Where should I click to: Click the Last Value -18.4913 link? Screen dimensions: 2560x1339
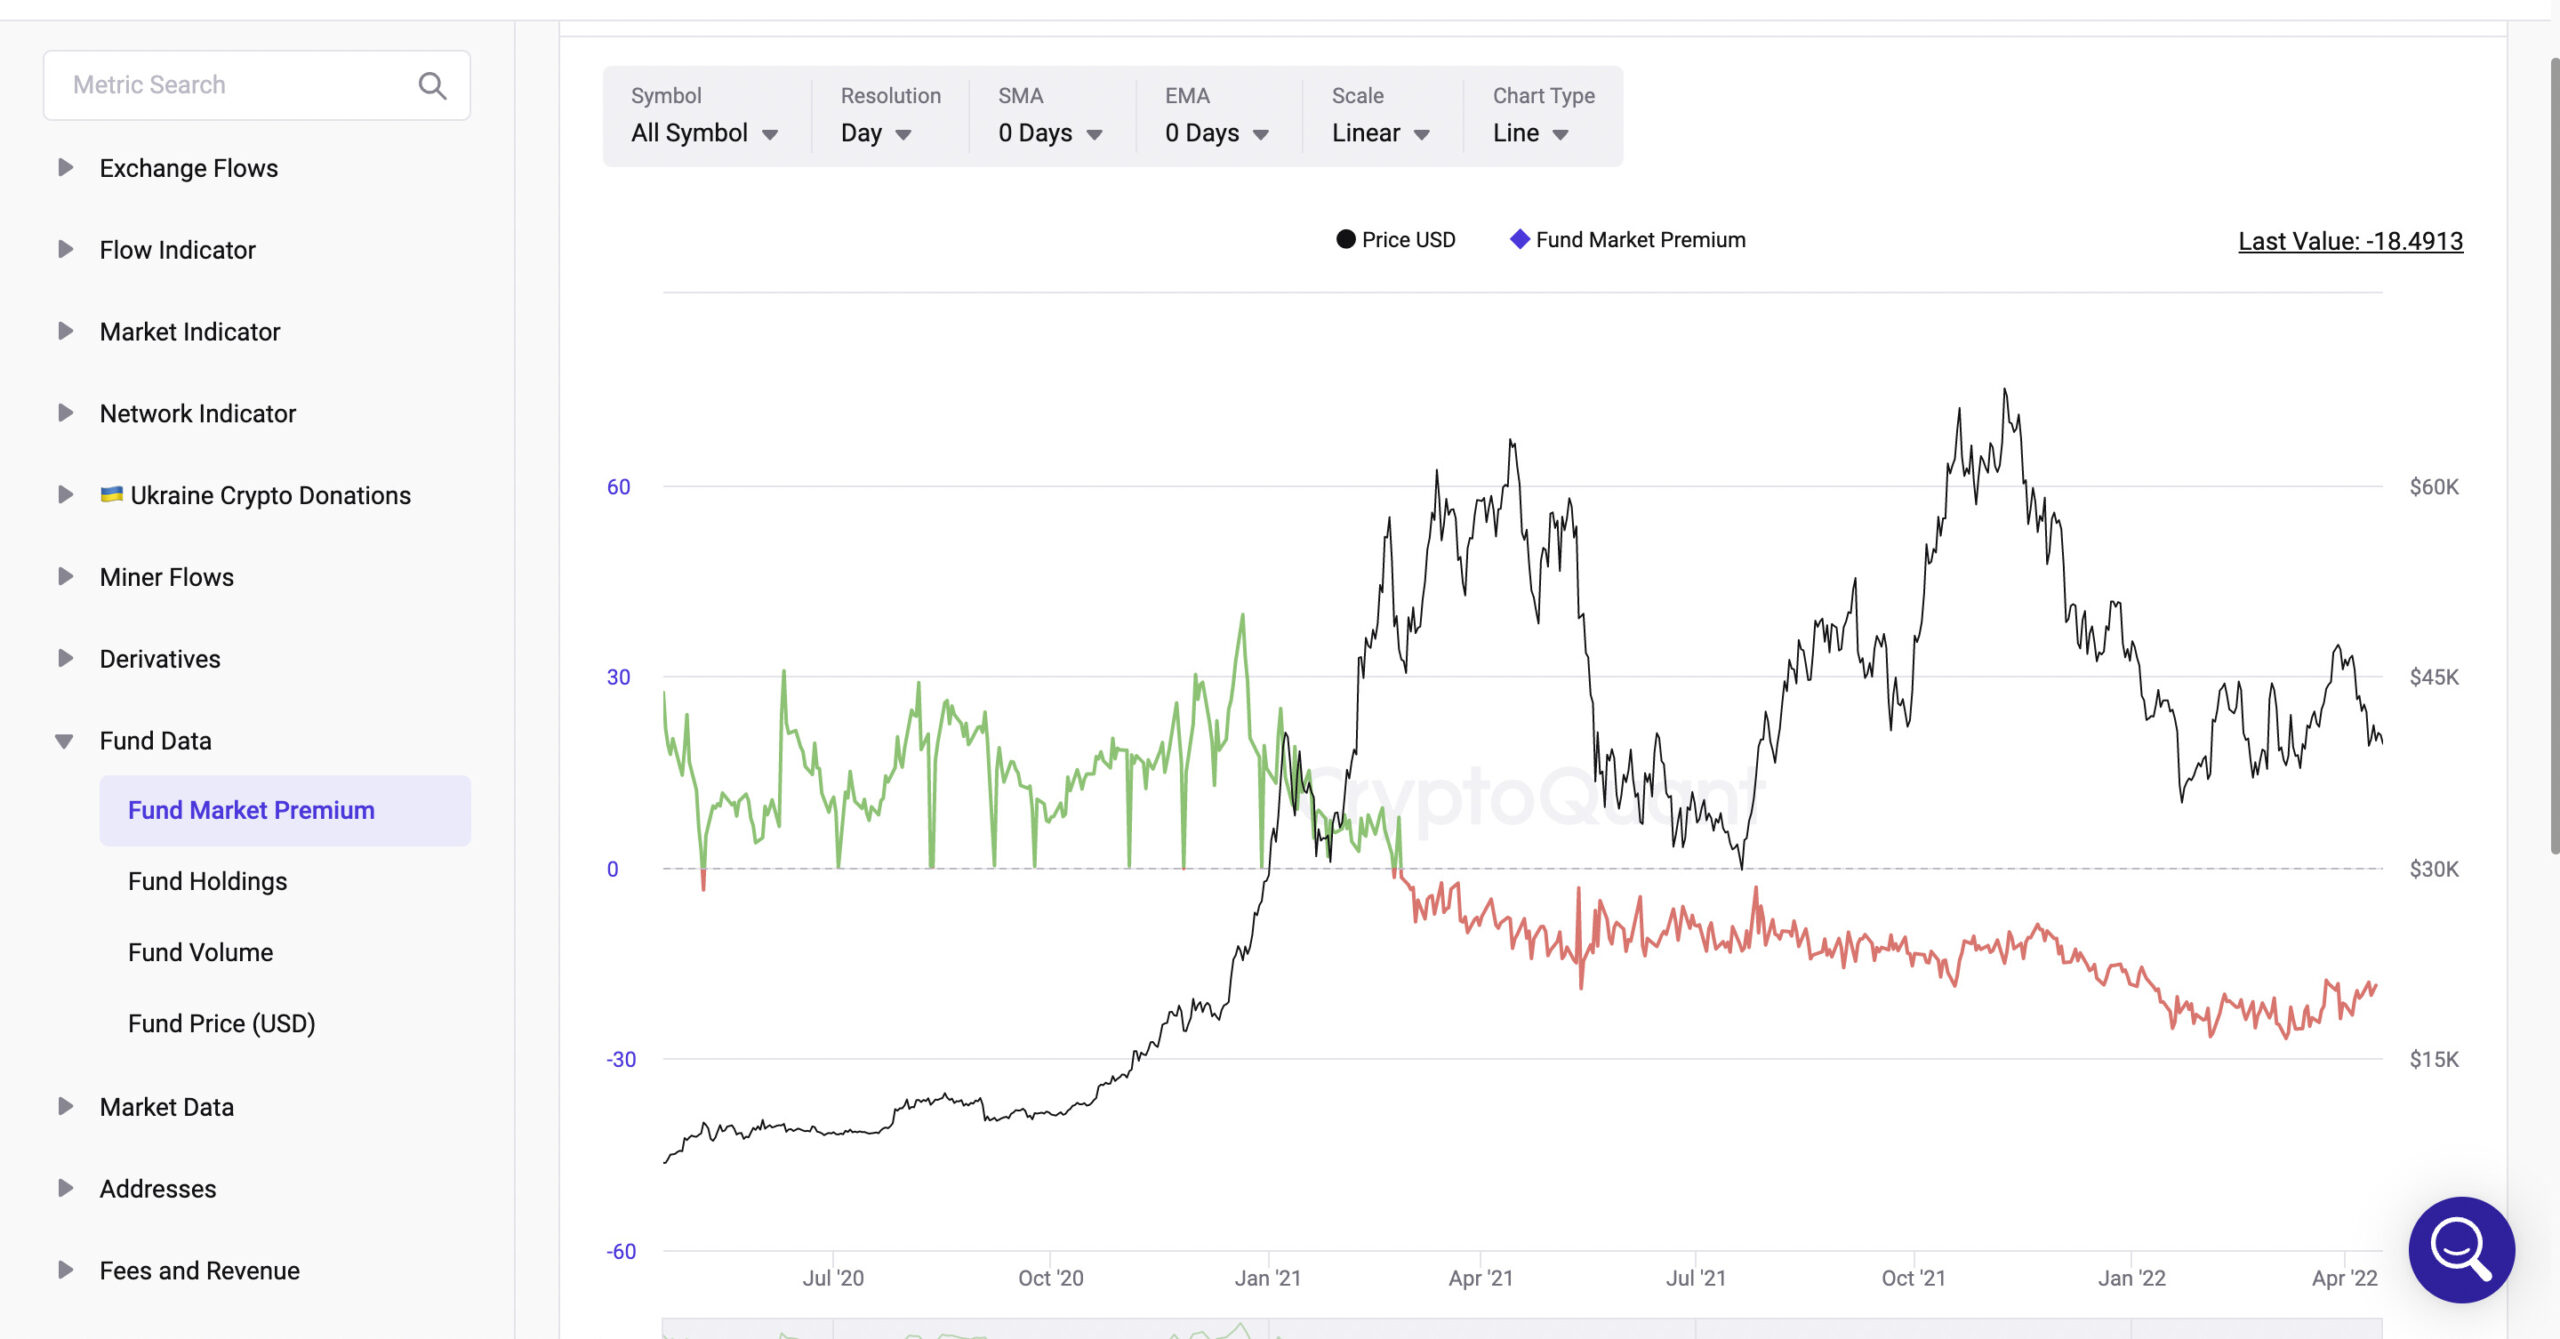pos(2350,241)
